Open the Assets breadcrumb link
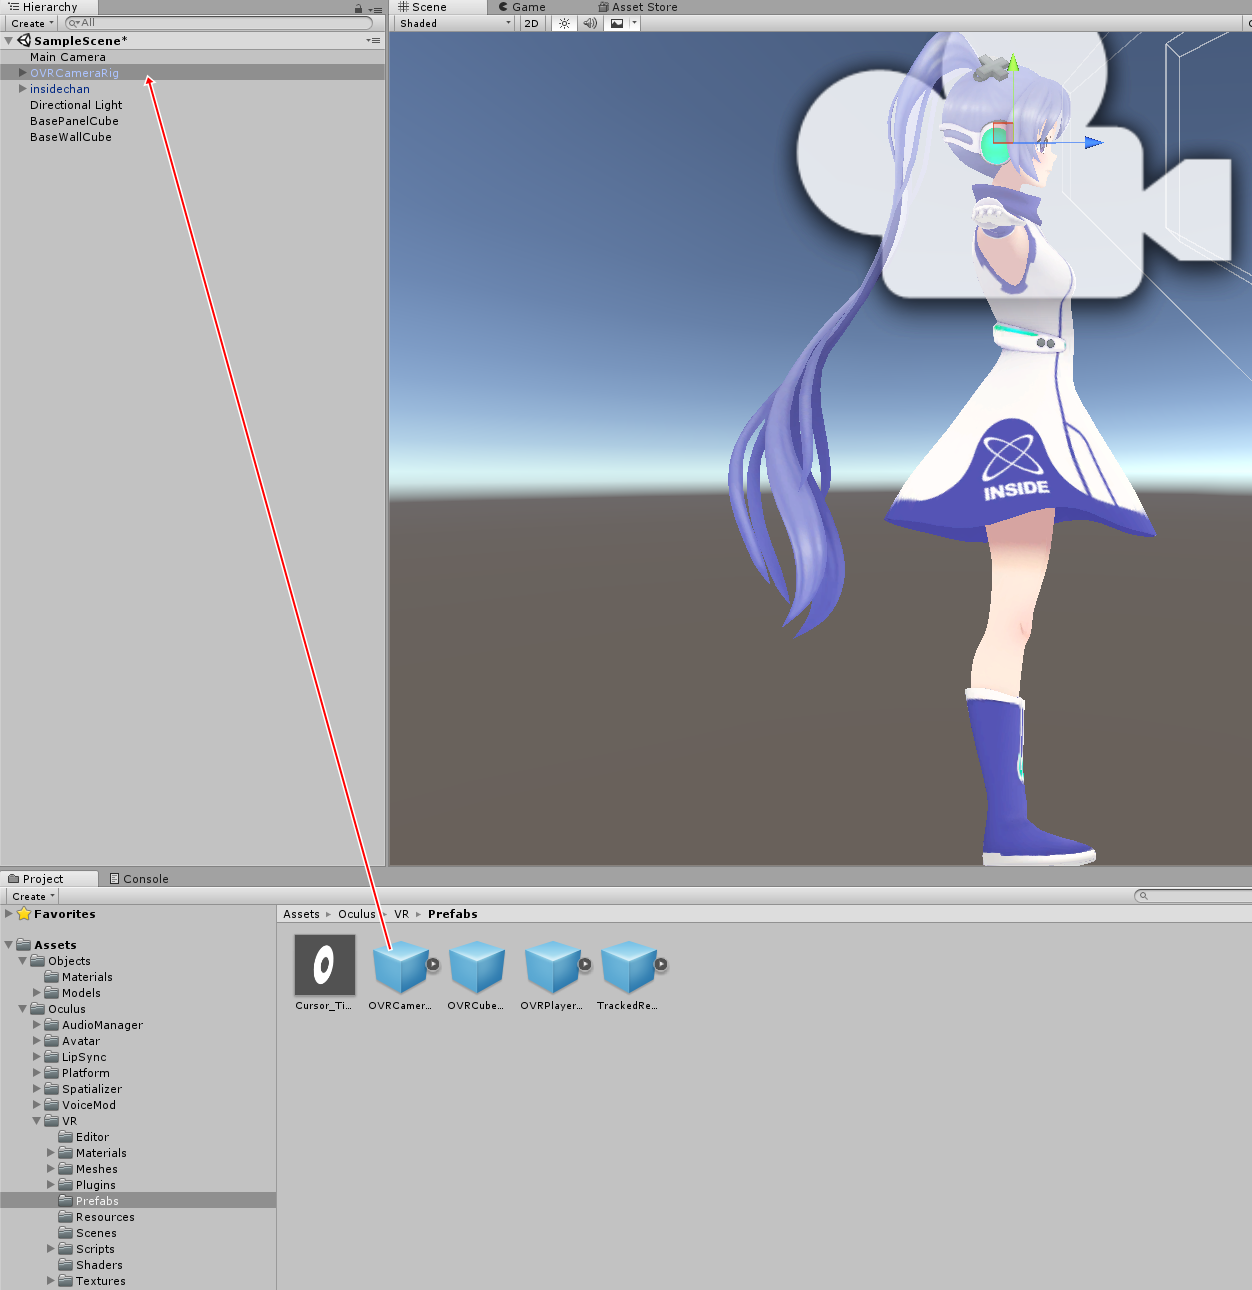This screenshot has width=1252, height=1290. [301, 913]
